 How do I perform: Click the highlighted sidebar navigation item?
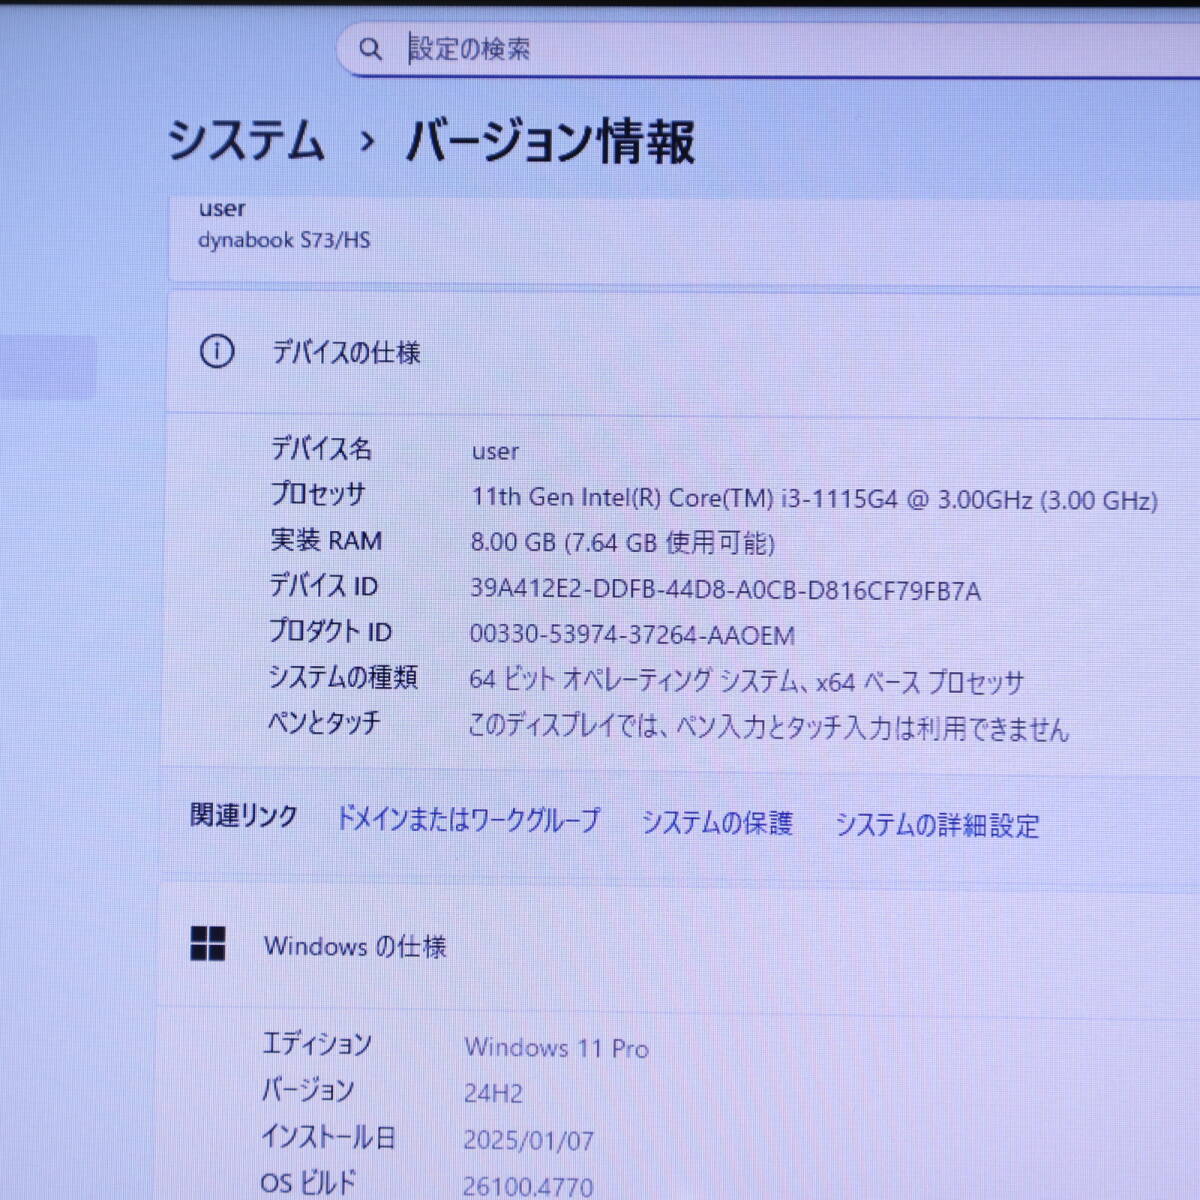tap(48, 367)
